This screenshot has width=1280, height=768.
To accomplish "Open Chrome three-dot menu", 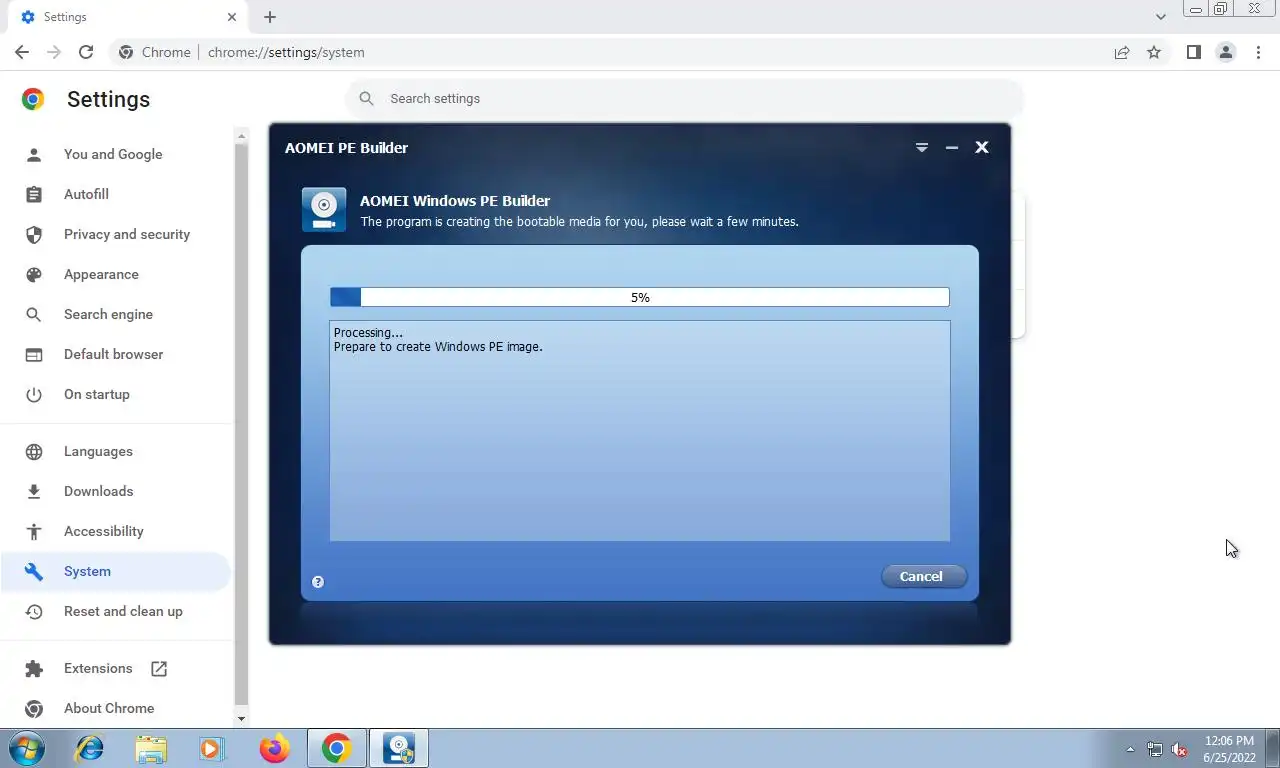I will (1258, 52).
